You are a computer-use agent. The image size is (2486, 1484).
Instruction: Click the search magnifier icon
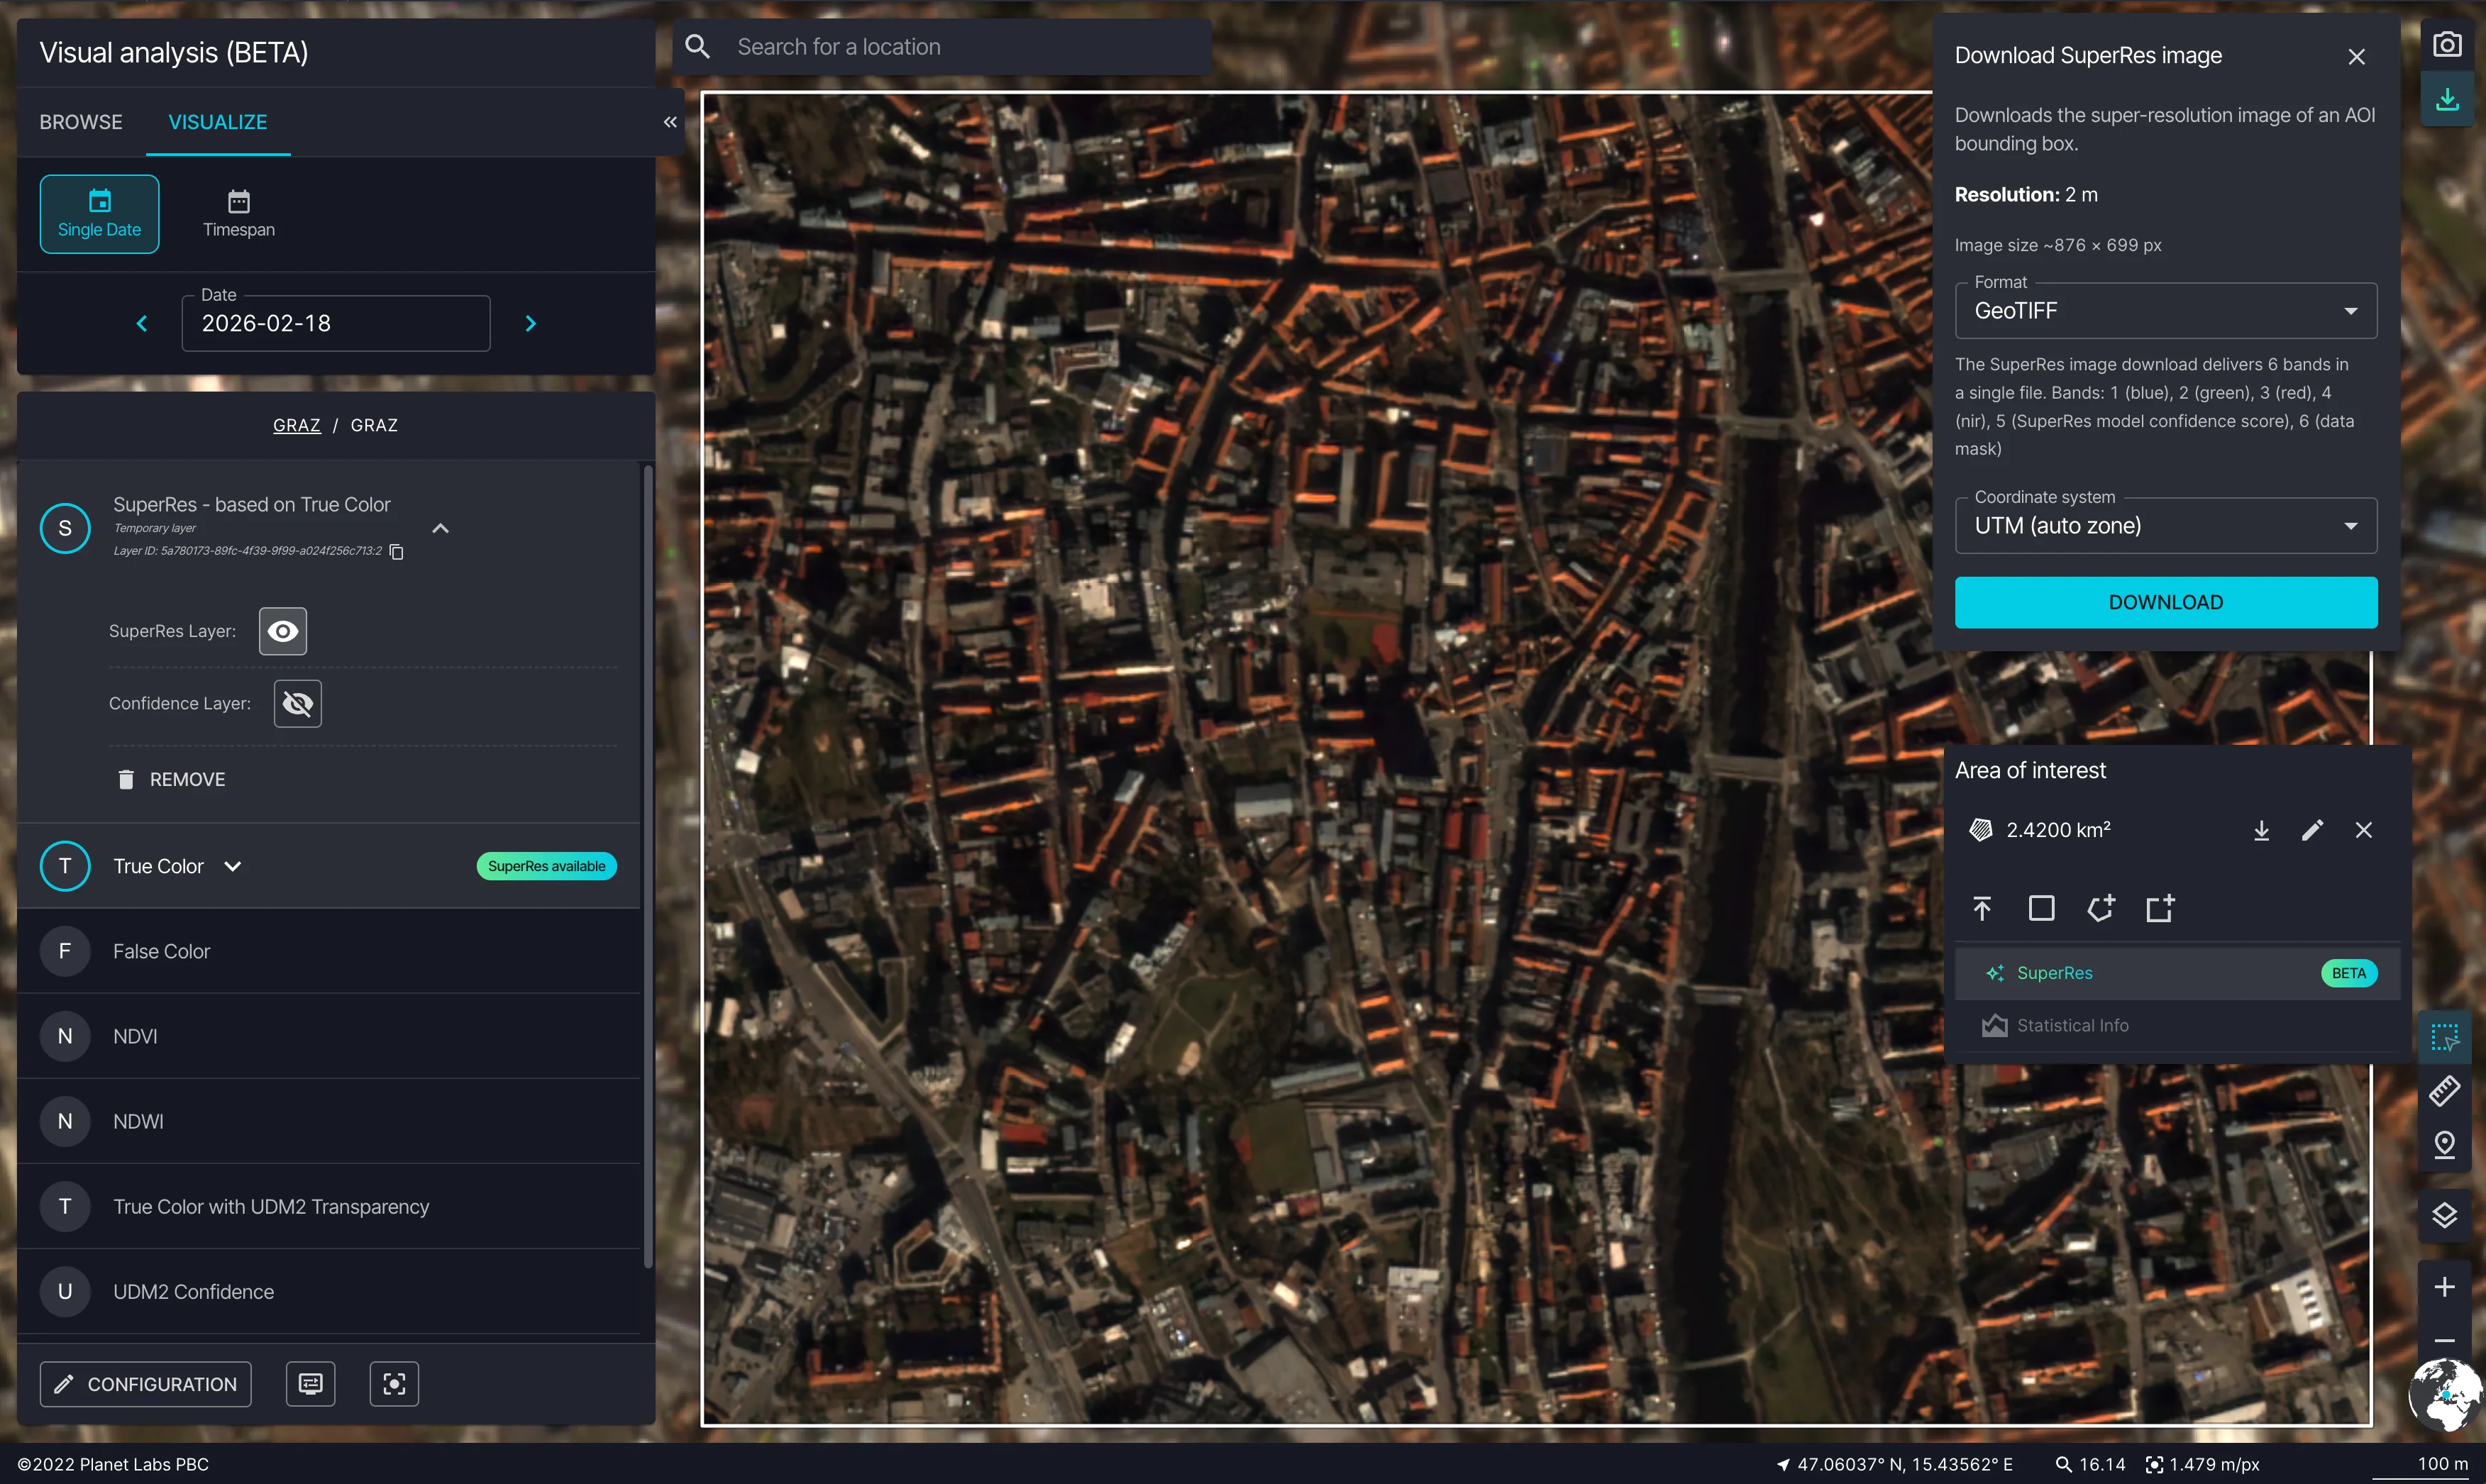coord(698,47)
